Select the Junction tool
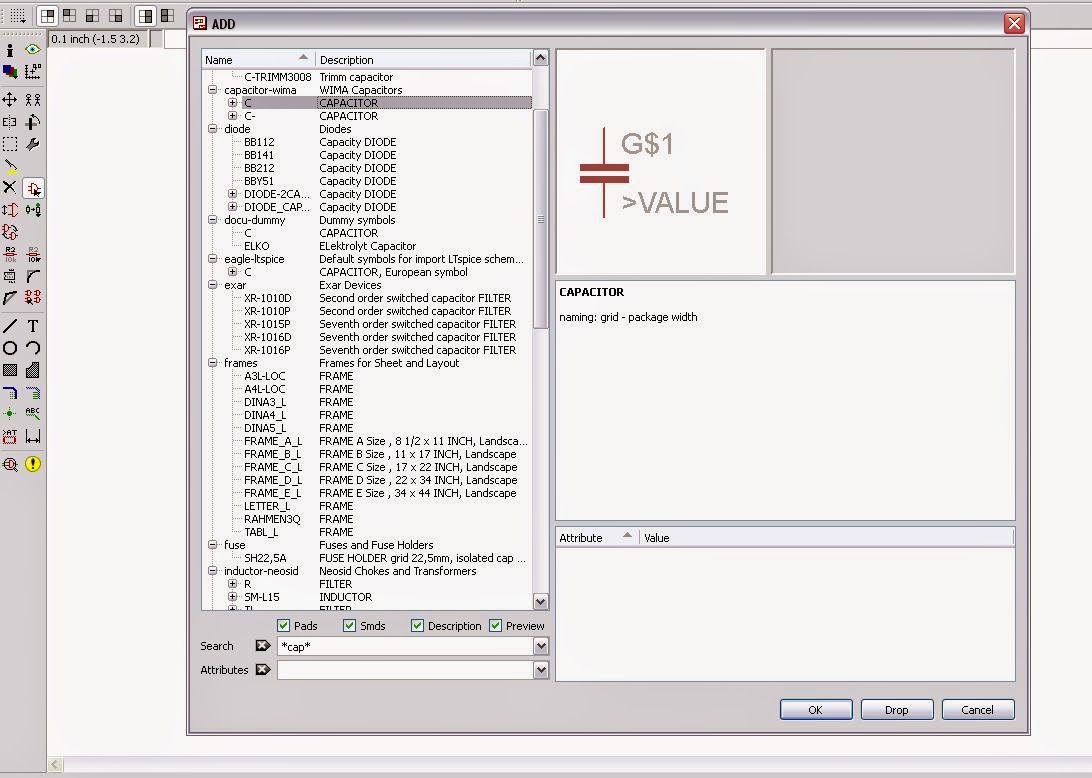1092x778 pixels. (x=10, y=413)
